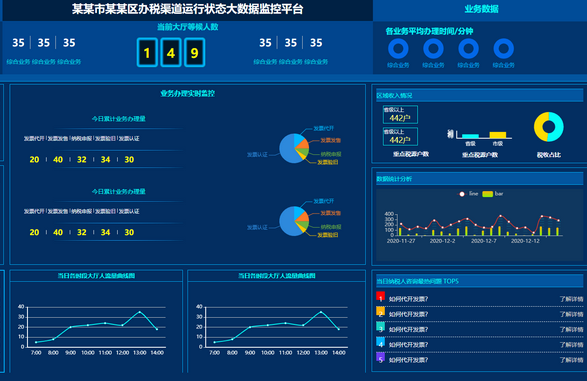Click the red number 1 rank badge
The image size is (587, 381).
[380, 297]
